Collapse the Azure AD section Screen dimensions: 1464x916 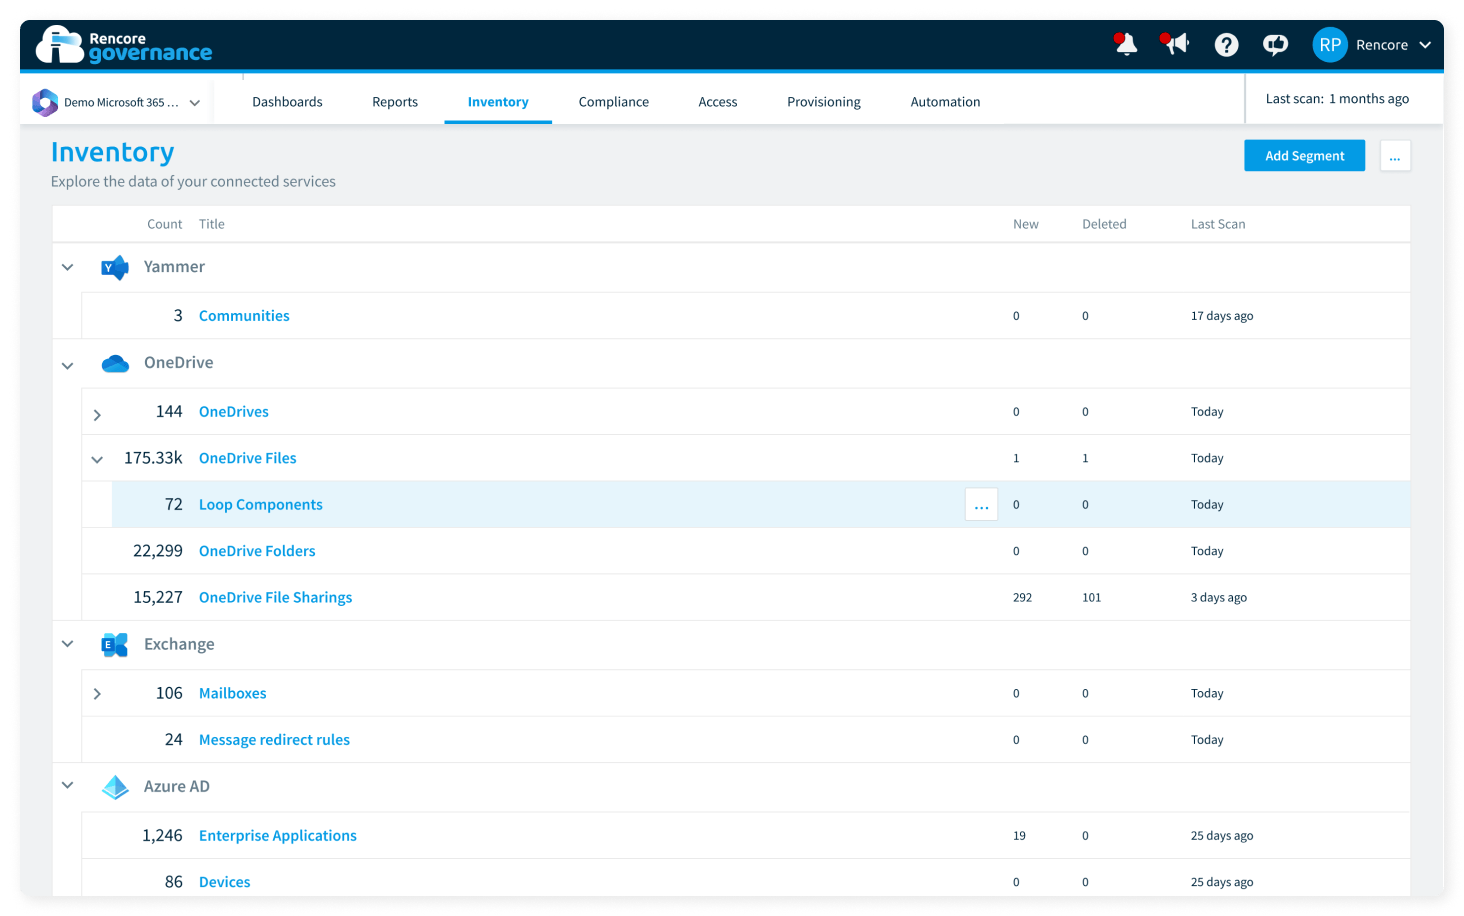pos(67,785)
